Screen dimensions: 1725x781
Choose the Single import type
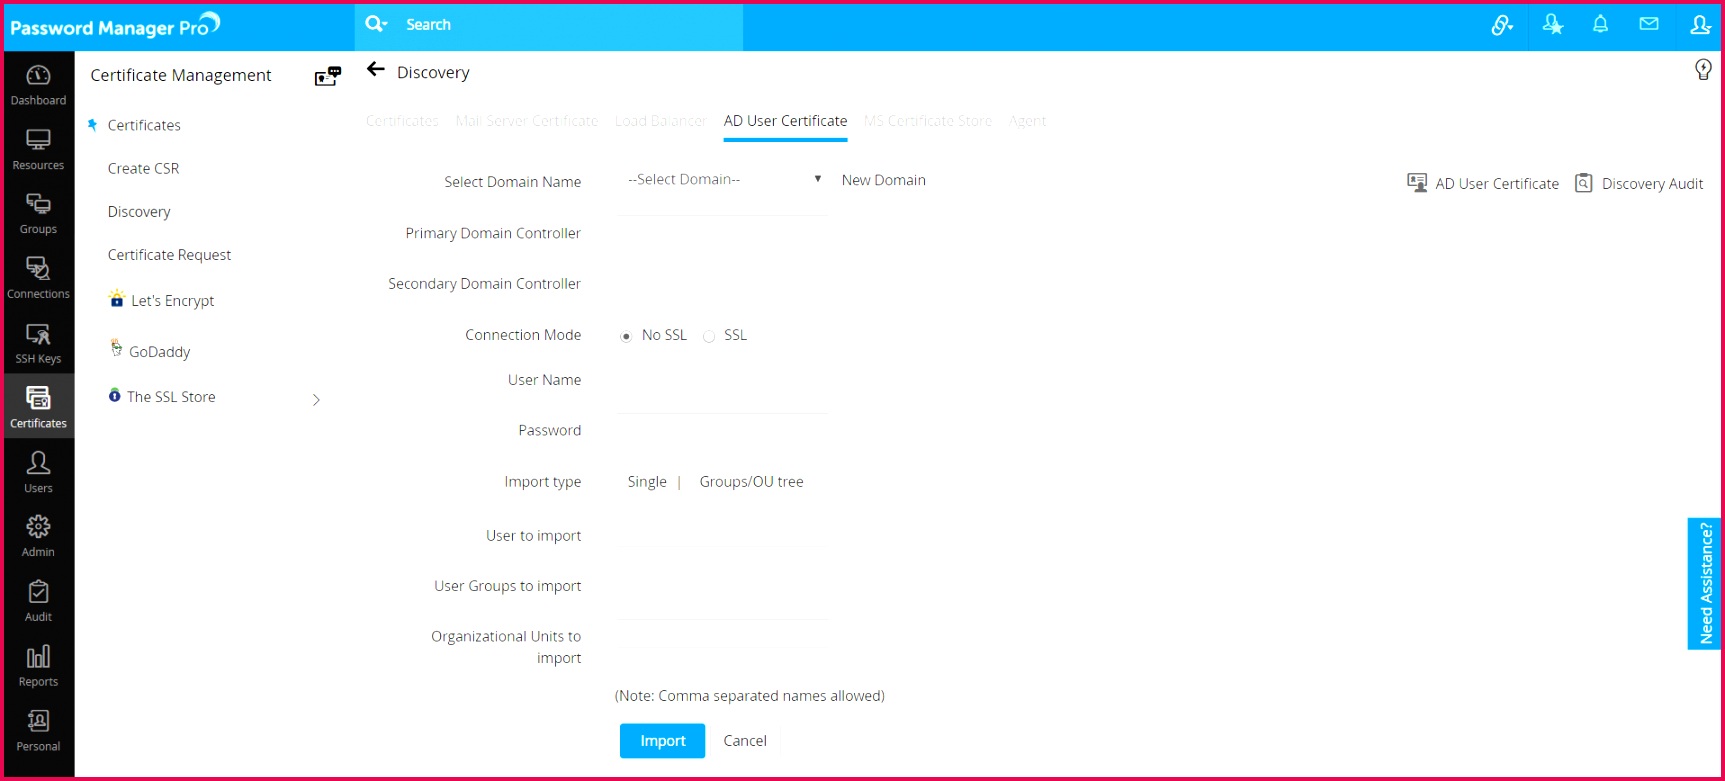[x=647, y=482]
